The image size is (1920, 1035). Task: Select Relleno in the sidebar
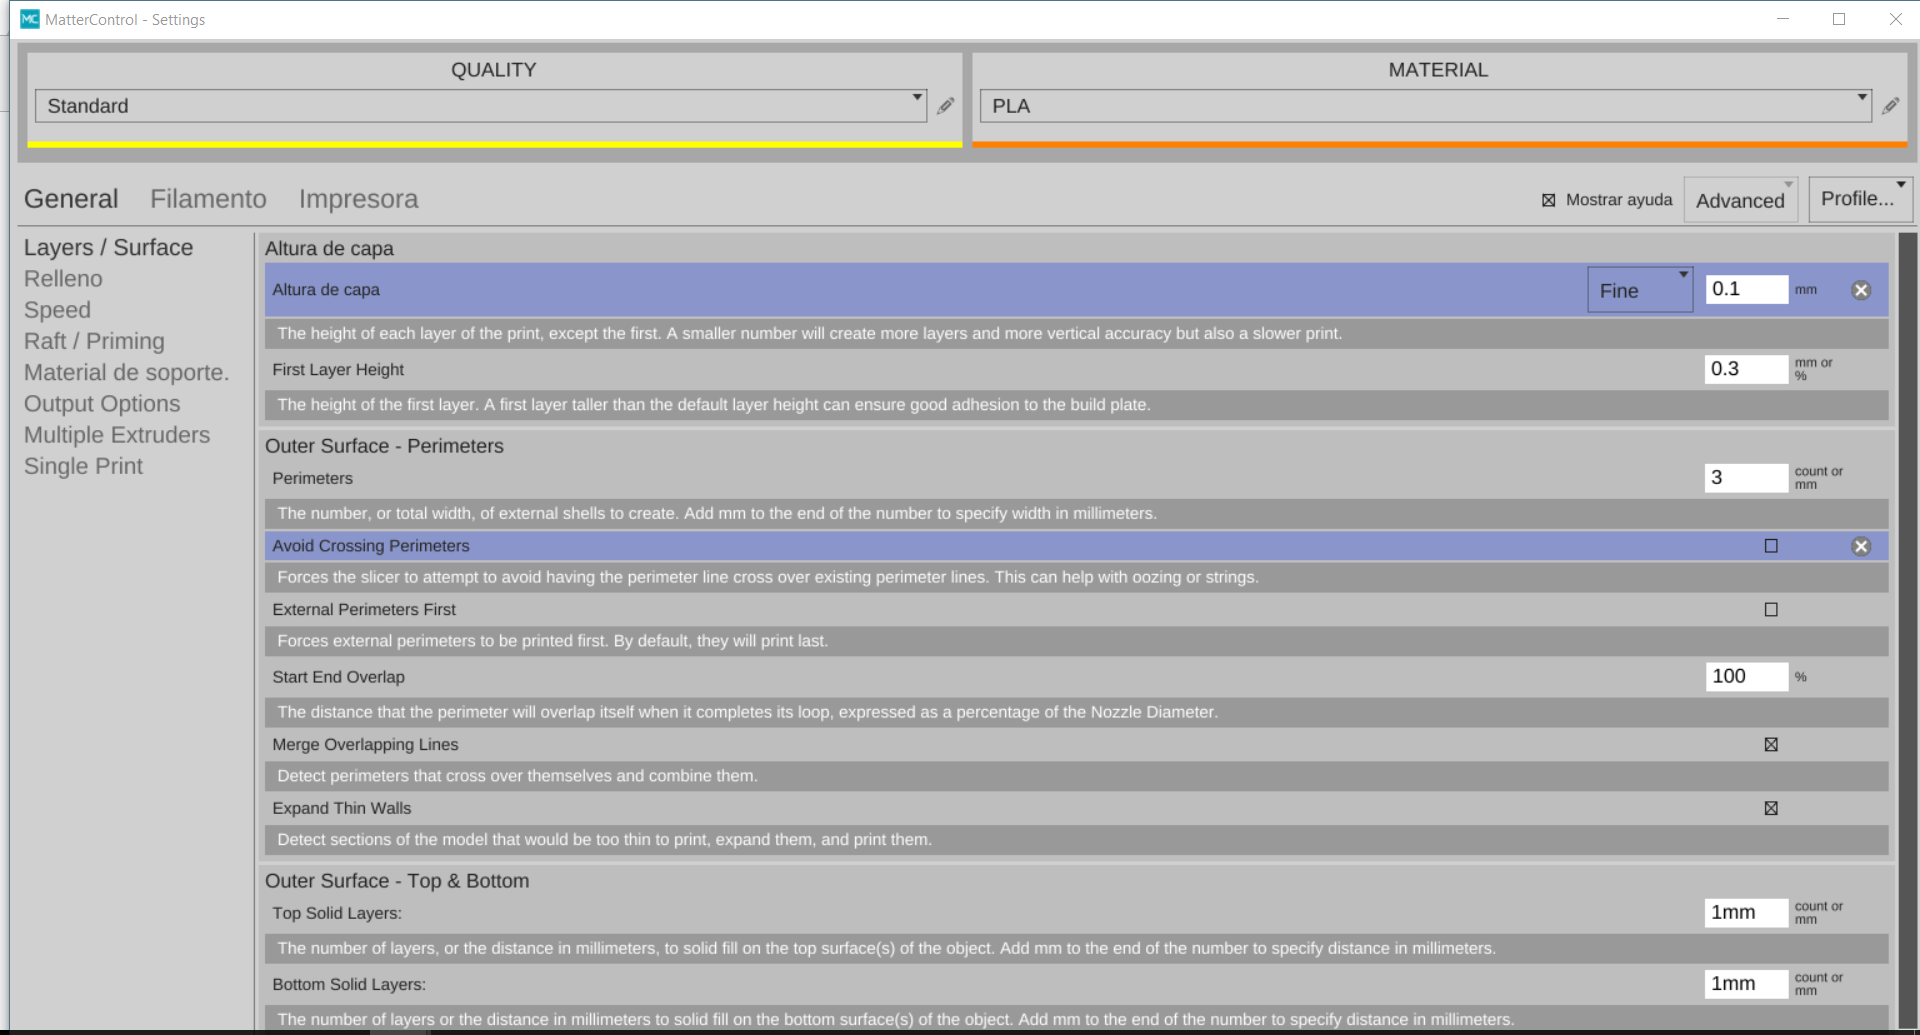(x=63, y=279)
